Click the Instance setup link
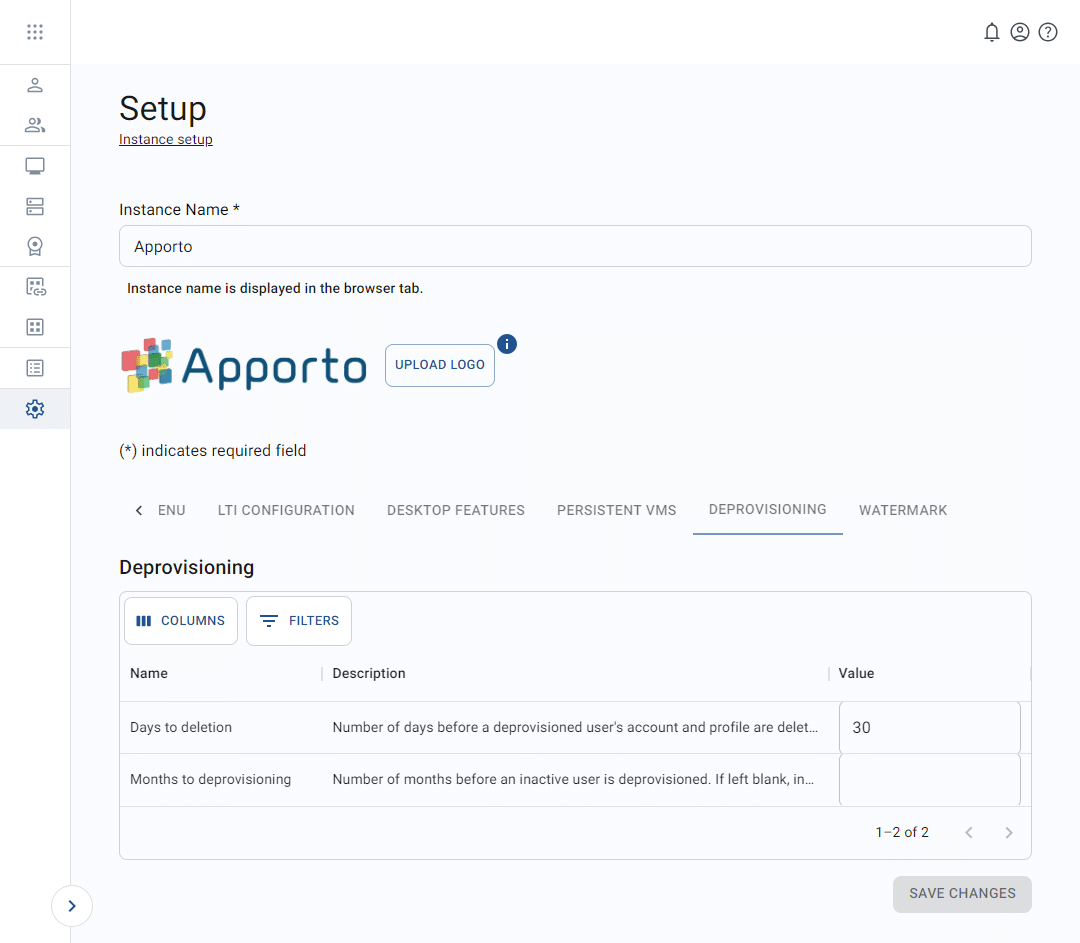 tap(165, 139)
